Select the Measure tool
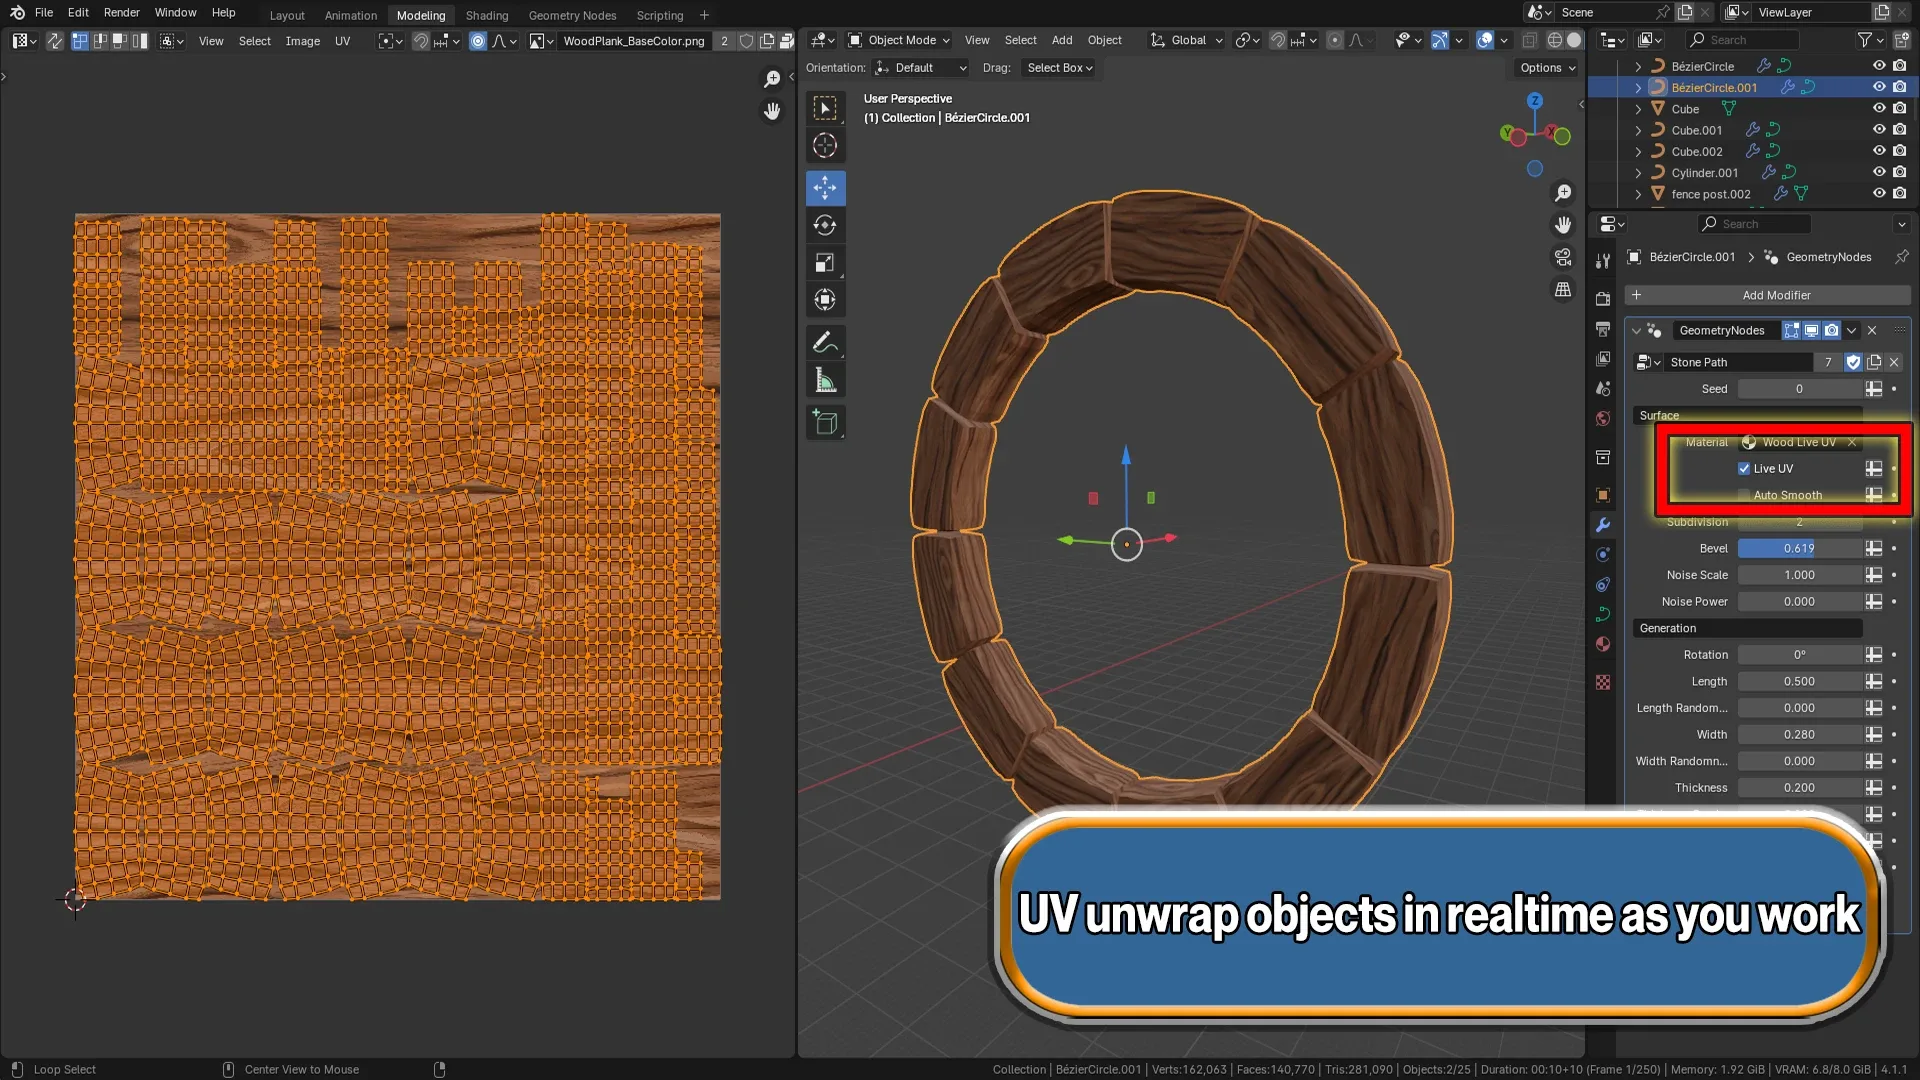Screen dimensions: 1920x1080 [x=825, y=379]
